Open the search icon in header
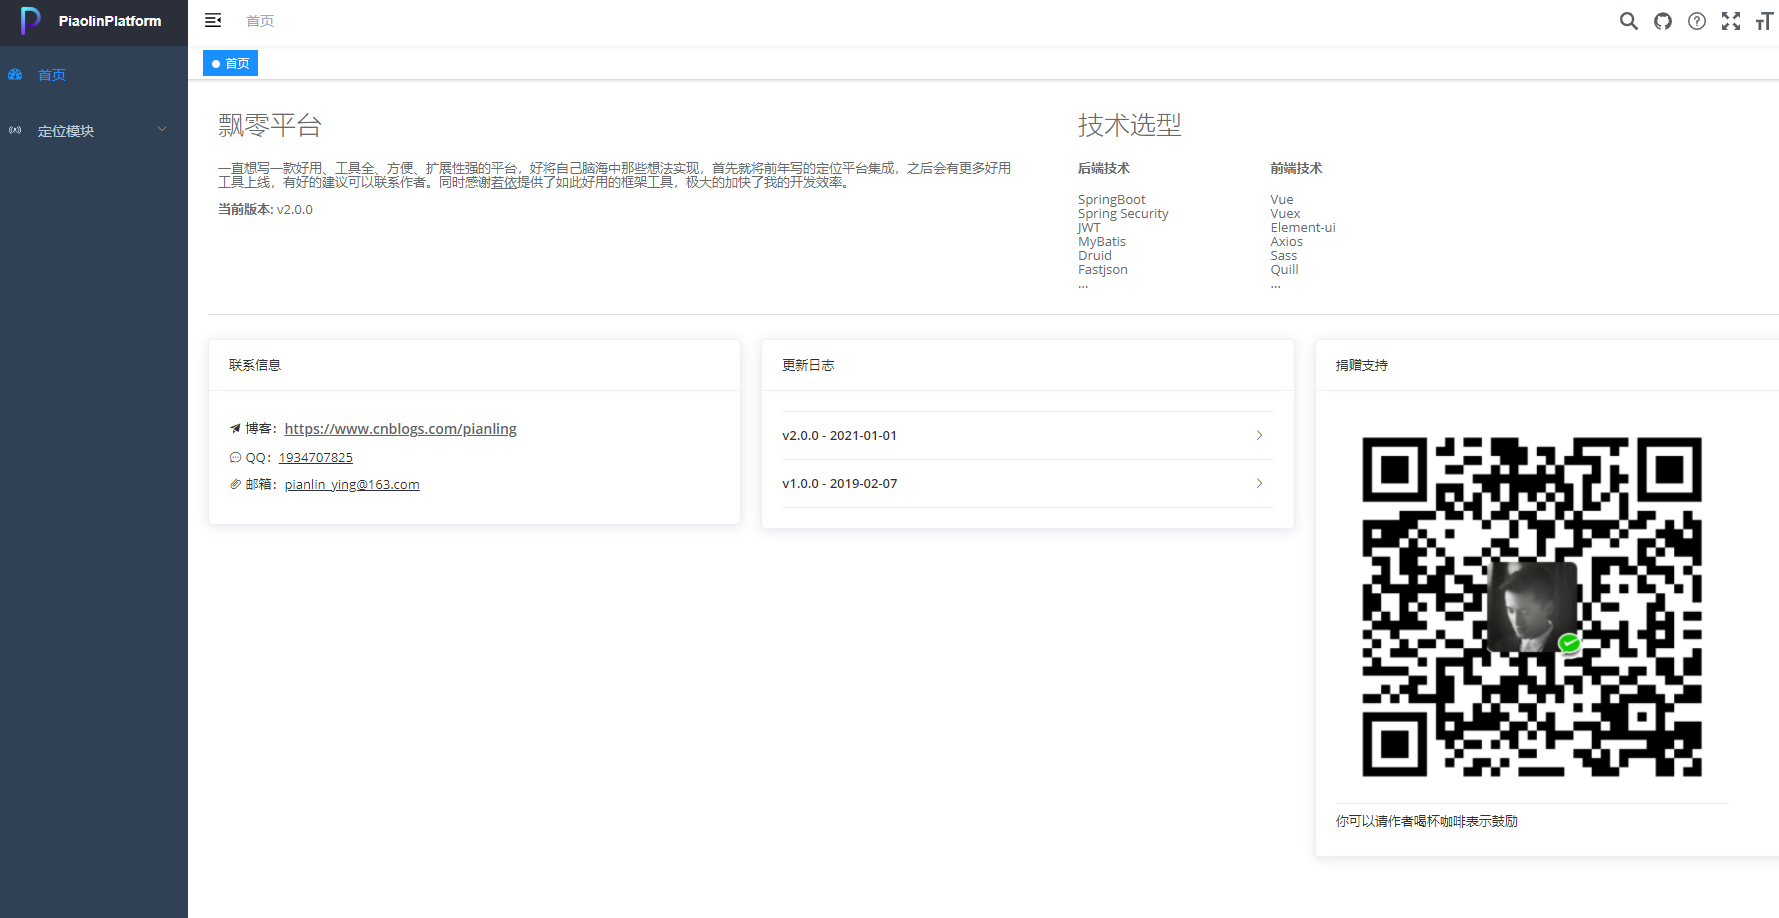1779x918 pixels. [1629, 21]
